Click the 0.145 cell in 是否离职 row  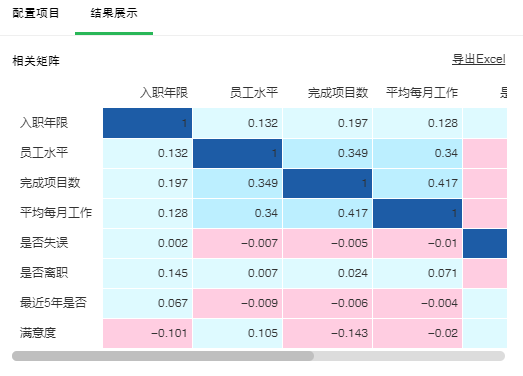(147, 273)
